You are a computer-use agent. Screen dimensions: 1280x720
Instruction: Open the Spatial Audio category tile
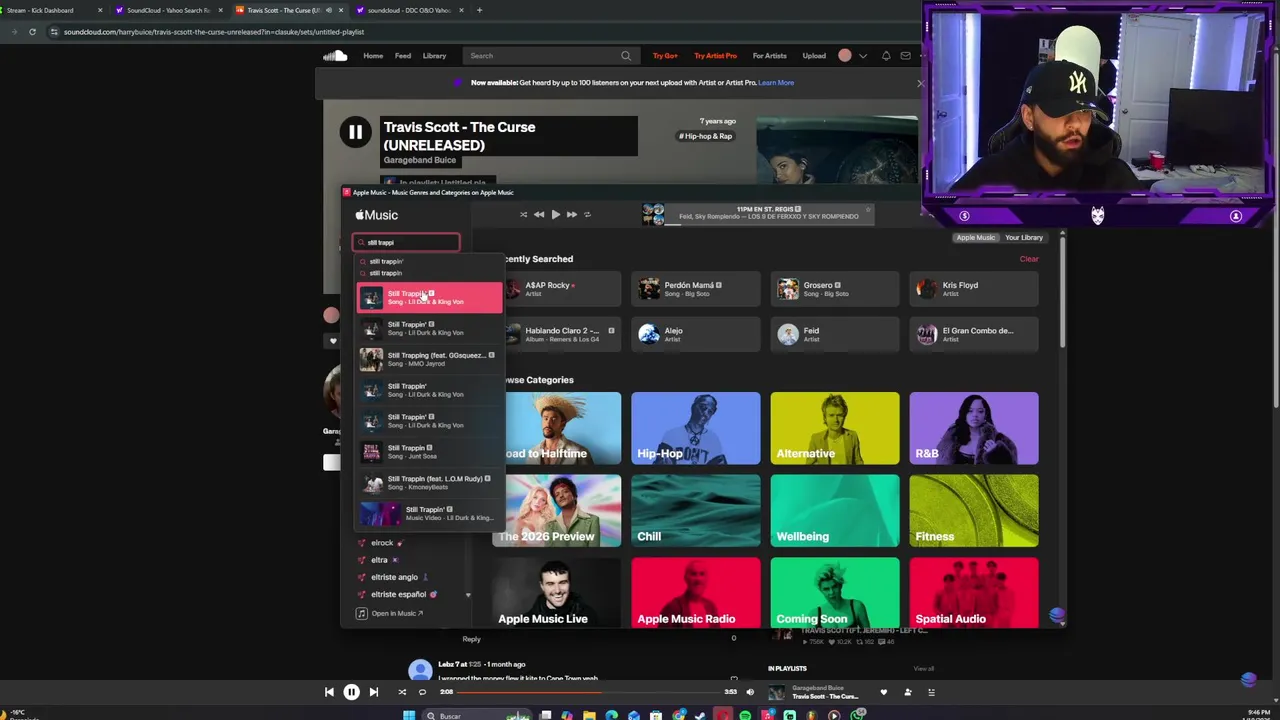click(x=974, y=593)
